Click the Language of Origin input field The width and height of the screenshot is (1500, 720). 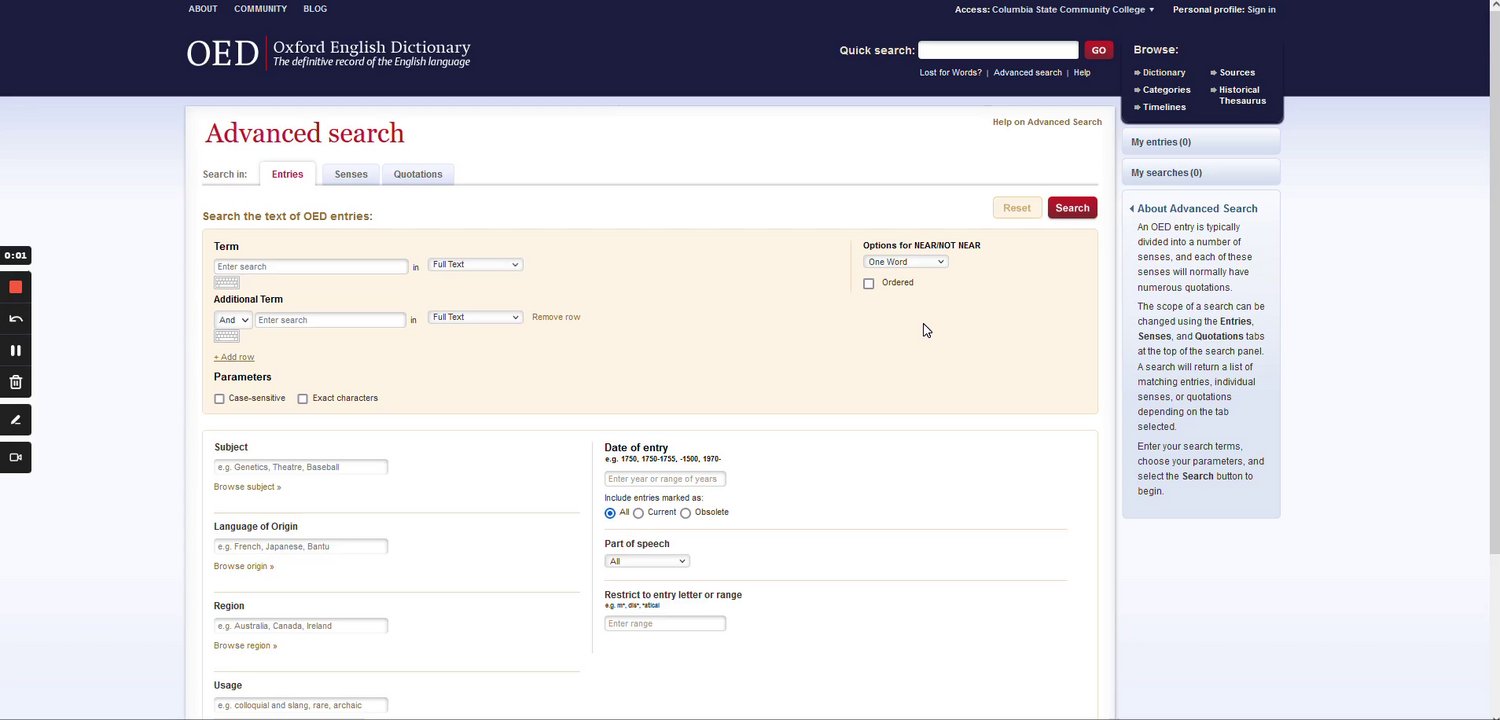[301, 546]
